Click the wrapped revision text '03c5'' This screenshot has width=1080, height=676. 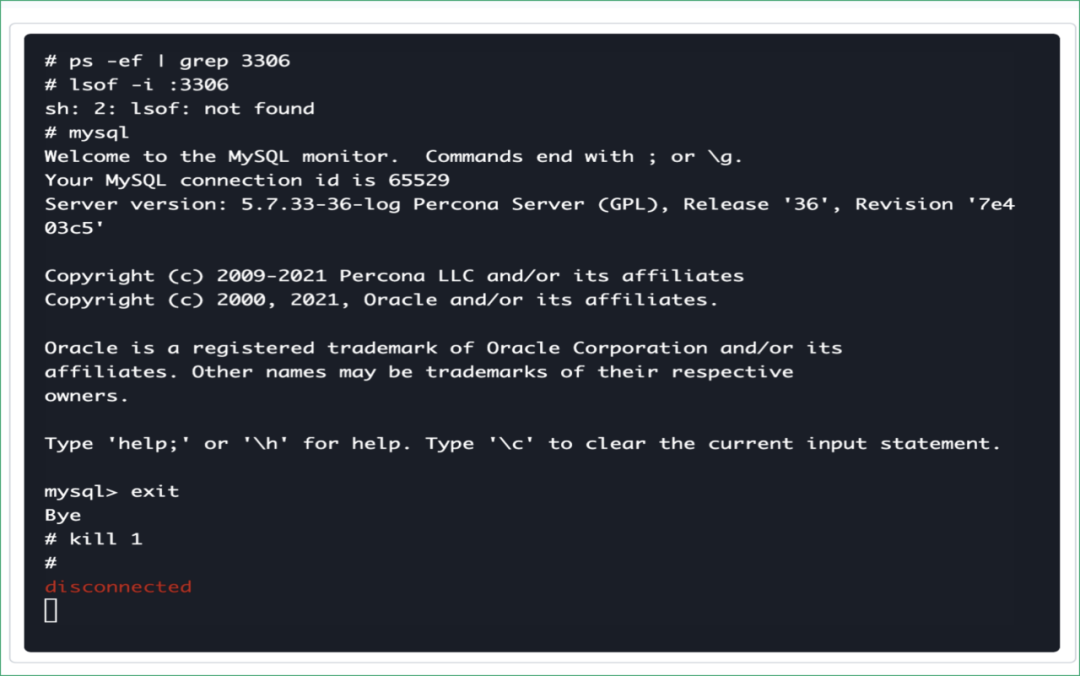coord(74,228)
